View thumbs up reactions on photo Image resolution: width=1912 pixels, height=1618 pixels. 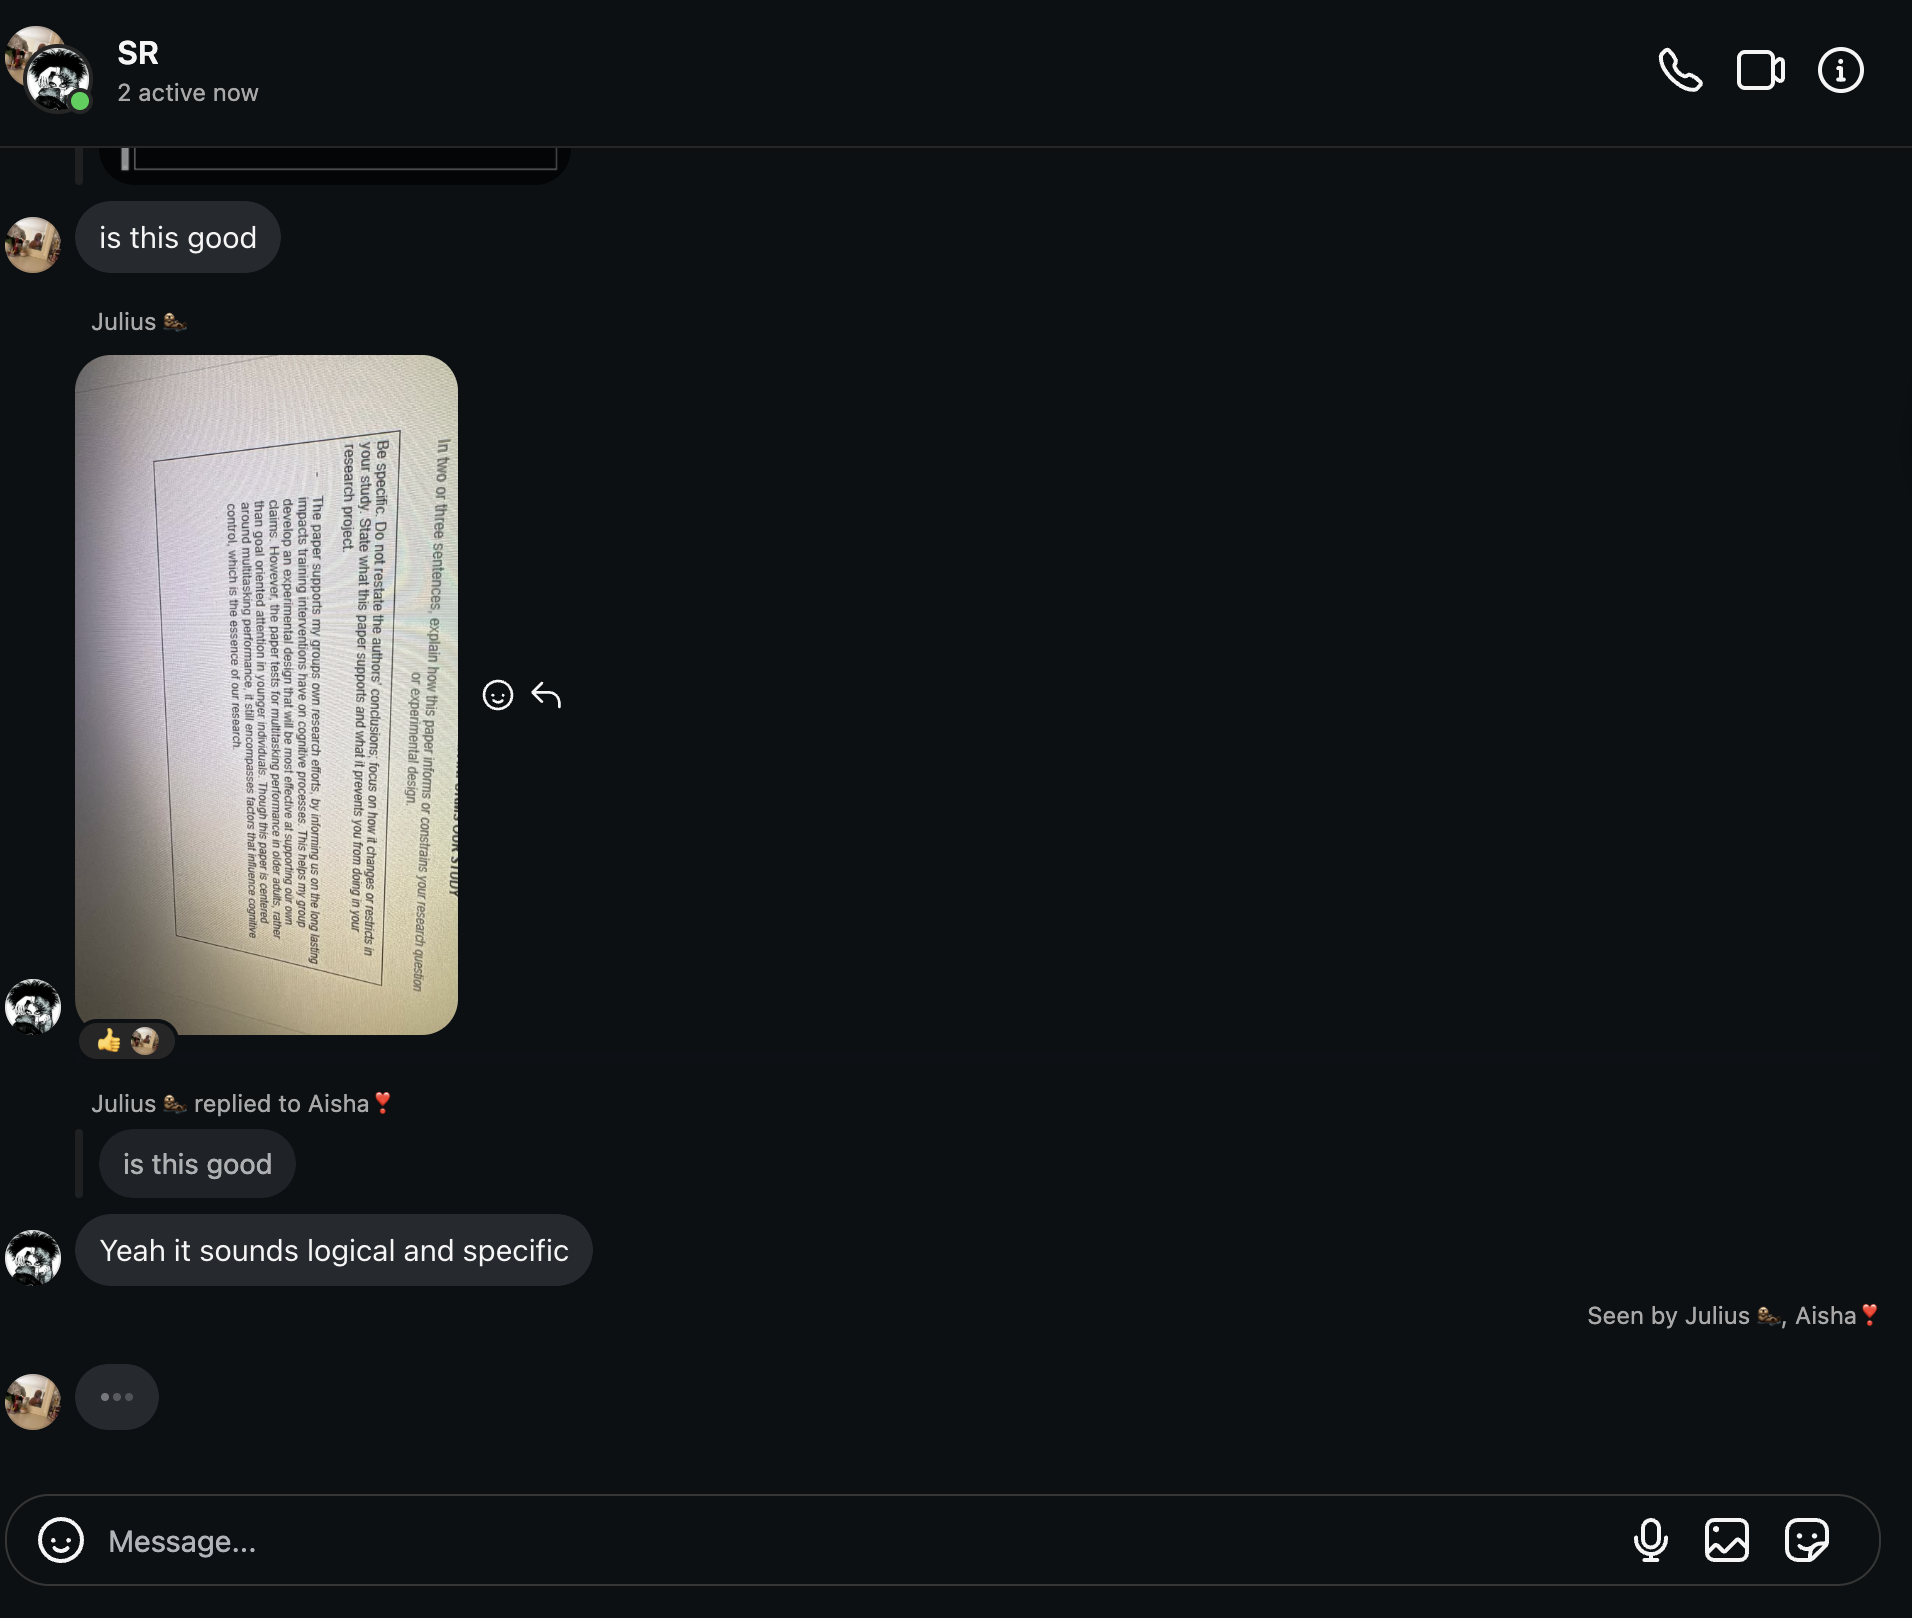127,1041
